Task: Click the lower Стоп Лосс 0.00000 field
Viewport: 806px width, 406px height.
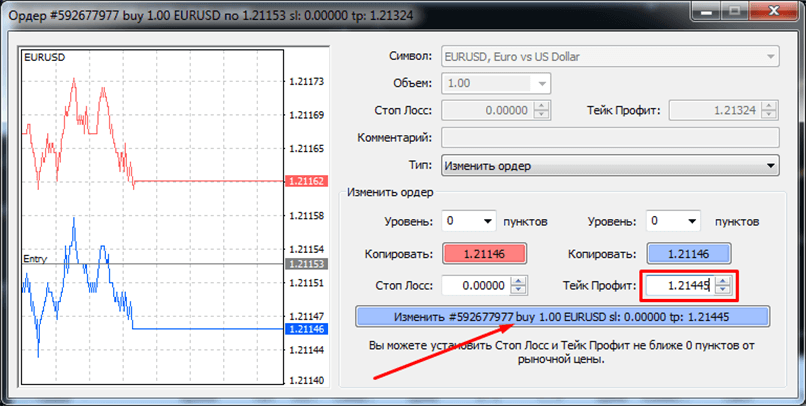Action: [x=474, y=286]
